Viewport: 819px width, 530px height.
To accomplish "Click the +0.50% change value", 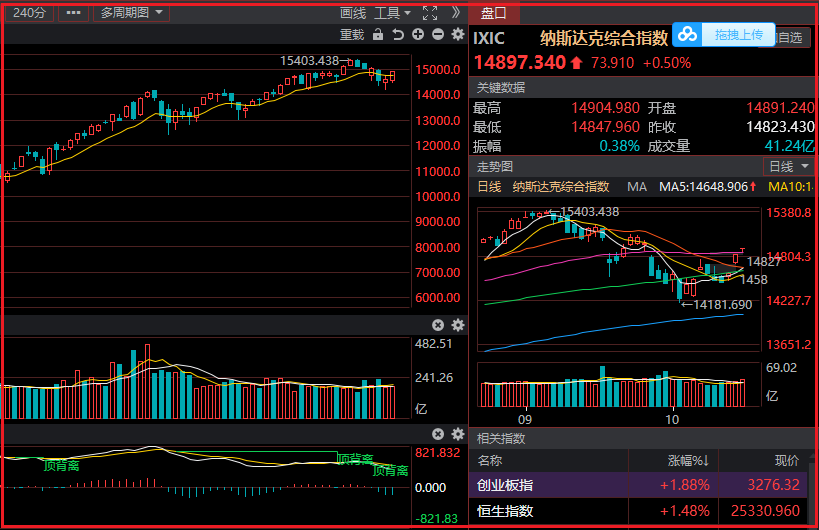I will pos(666,63).
